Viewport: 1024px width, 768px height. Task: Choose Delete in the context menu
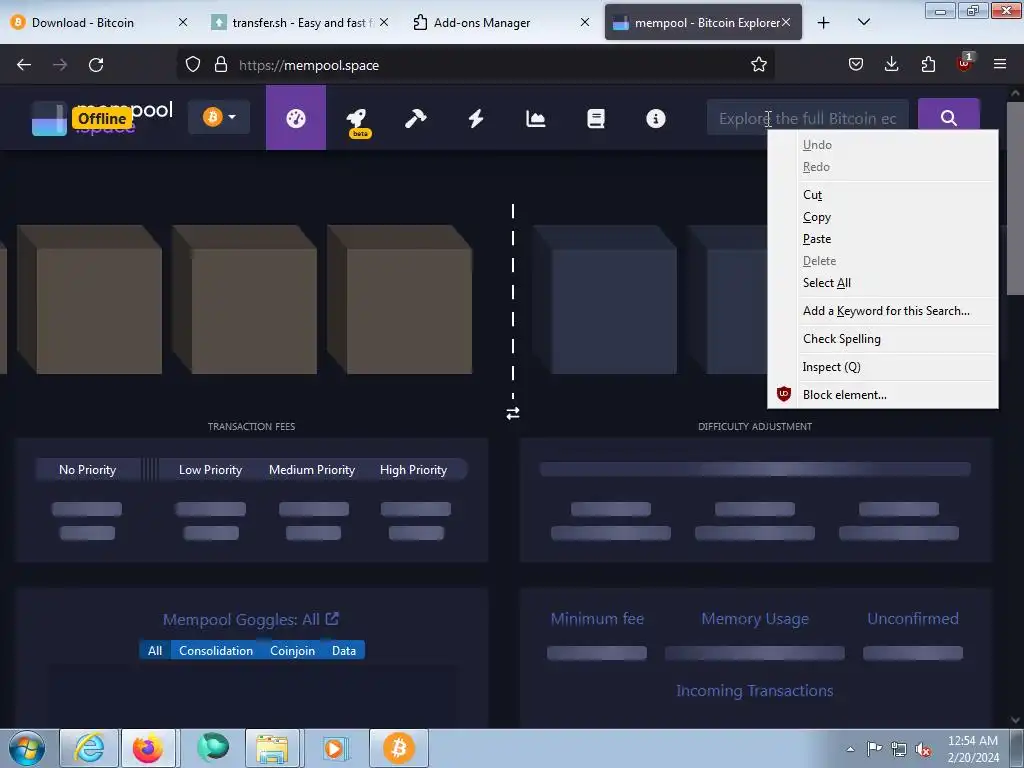(883, 261)
